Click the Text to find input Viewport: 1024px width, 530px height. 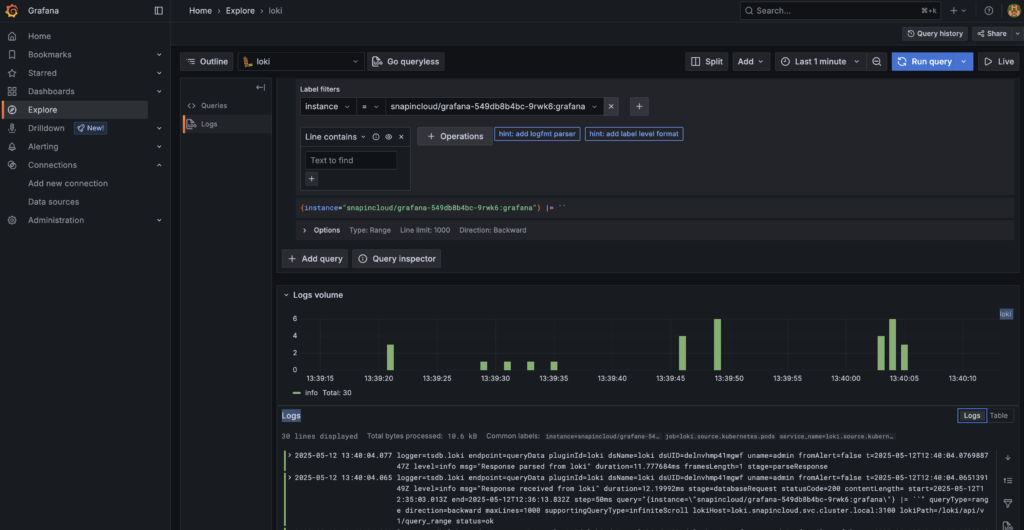(351, 161)
